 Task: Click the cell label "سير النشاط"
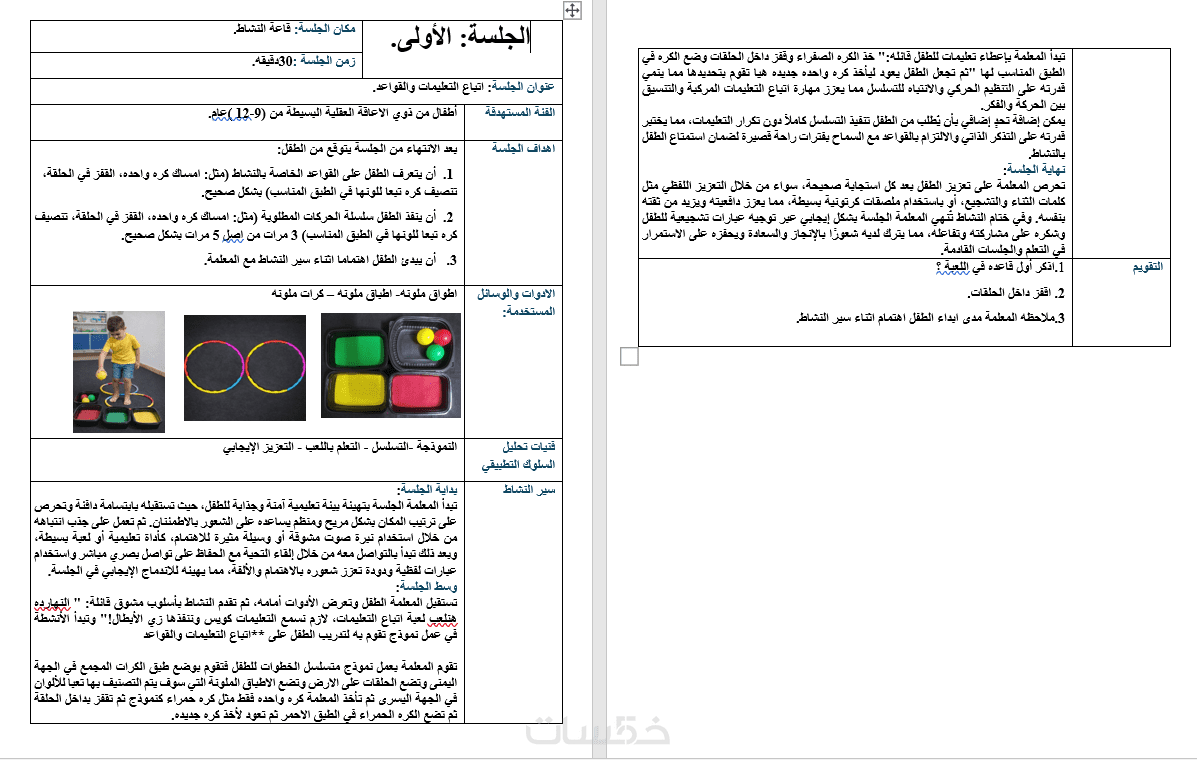528,490
